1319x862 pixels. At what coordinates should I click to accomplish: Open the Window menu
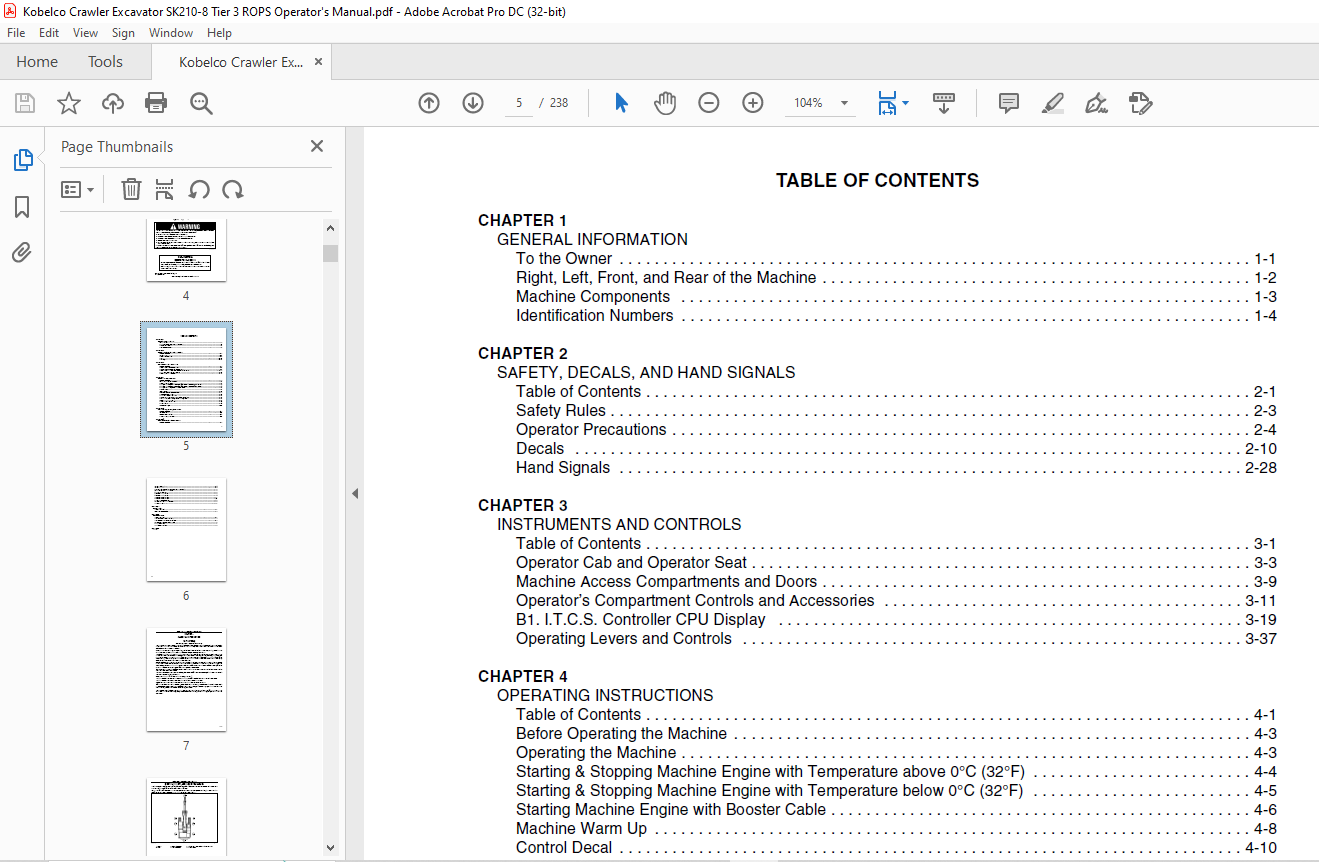(x=171, y=33)
